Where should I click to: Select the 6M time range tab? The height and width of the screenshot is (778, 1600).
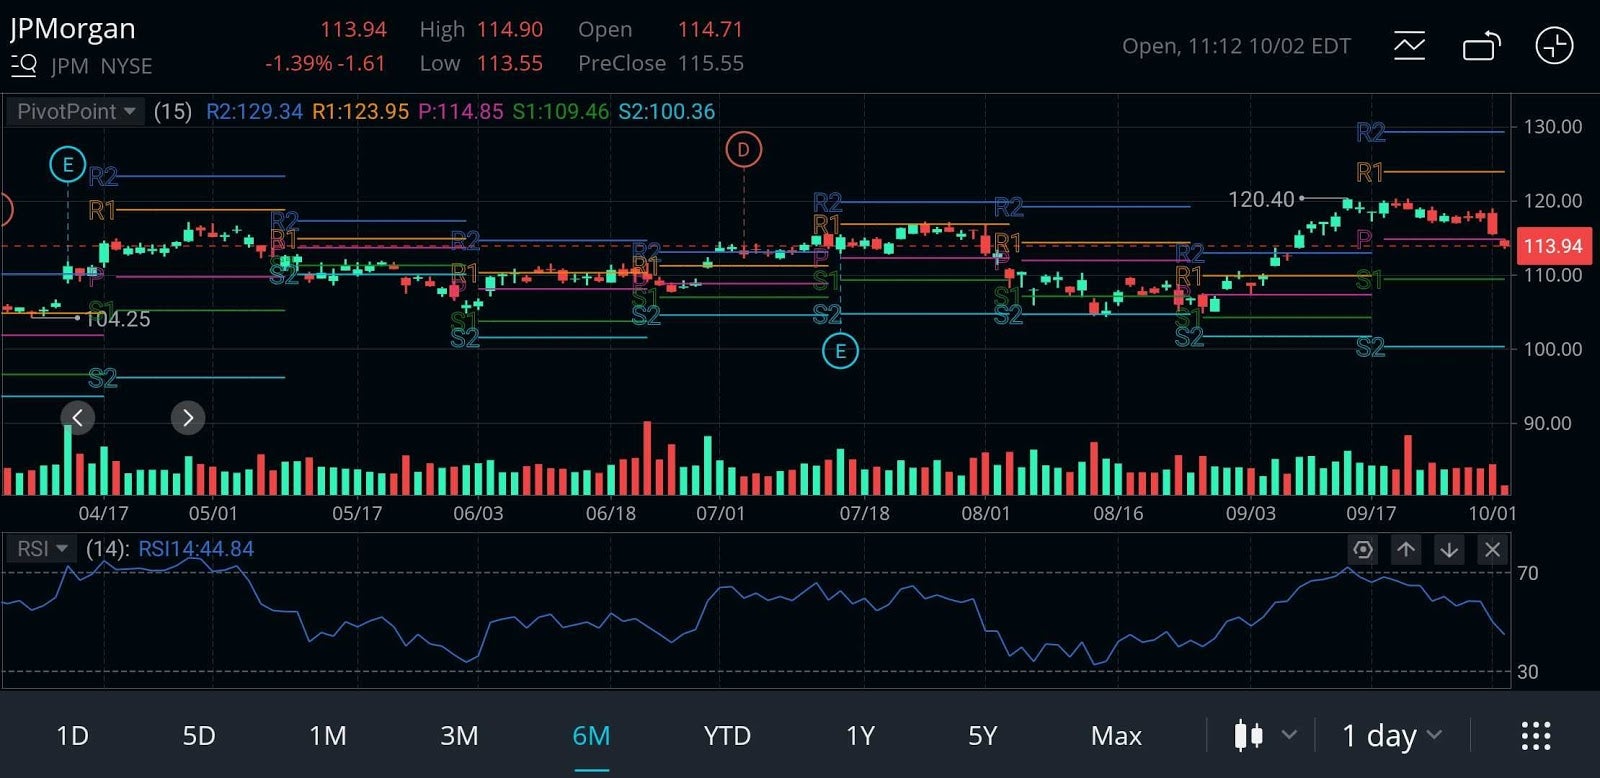point(591,736)
